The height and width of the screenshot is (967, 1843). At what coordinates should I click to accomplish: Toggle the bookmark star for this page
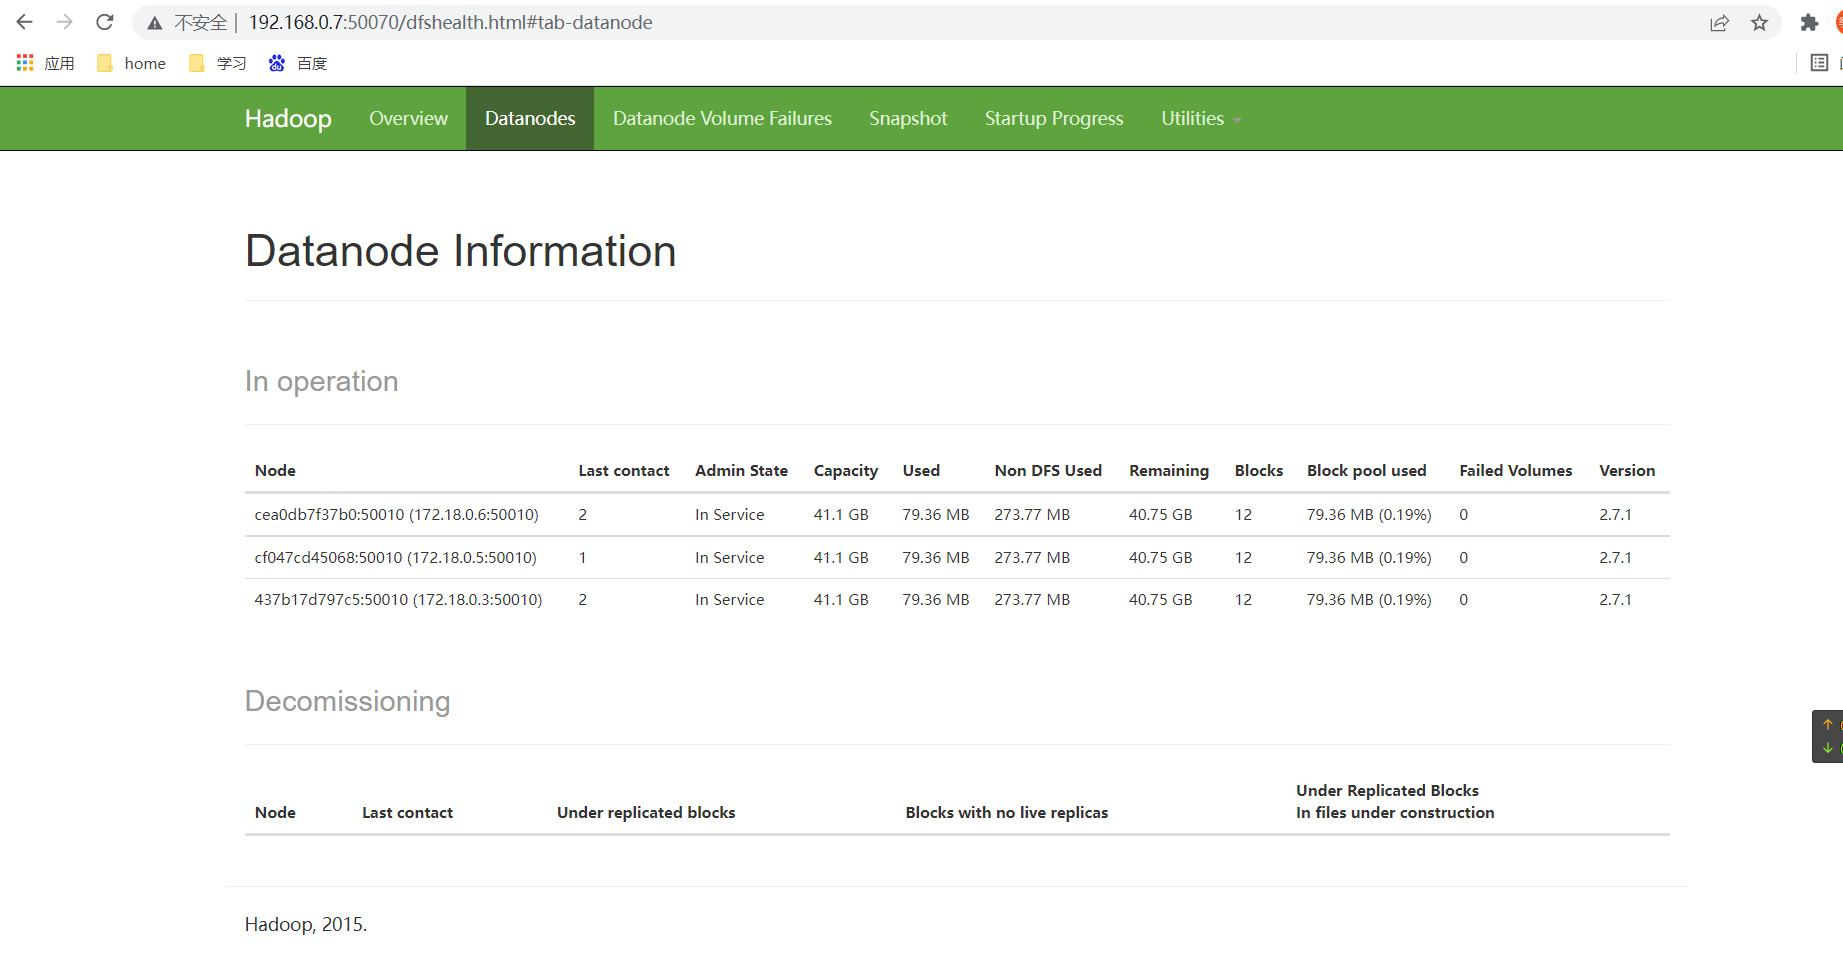click(x=1759, y=22)
